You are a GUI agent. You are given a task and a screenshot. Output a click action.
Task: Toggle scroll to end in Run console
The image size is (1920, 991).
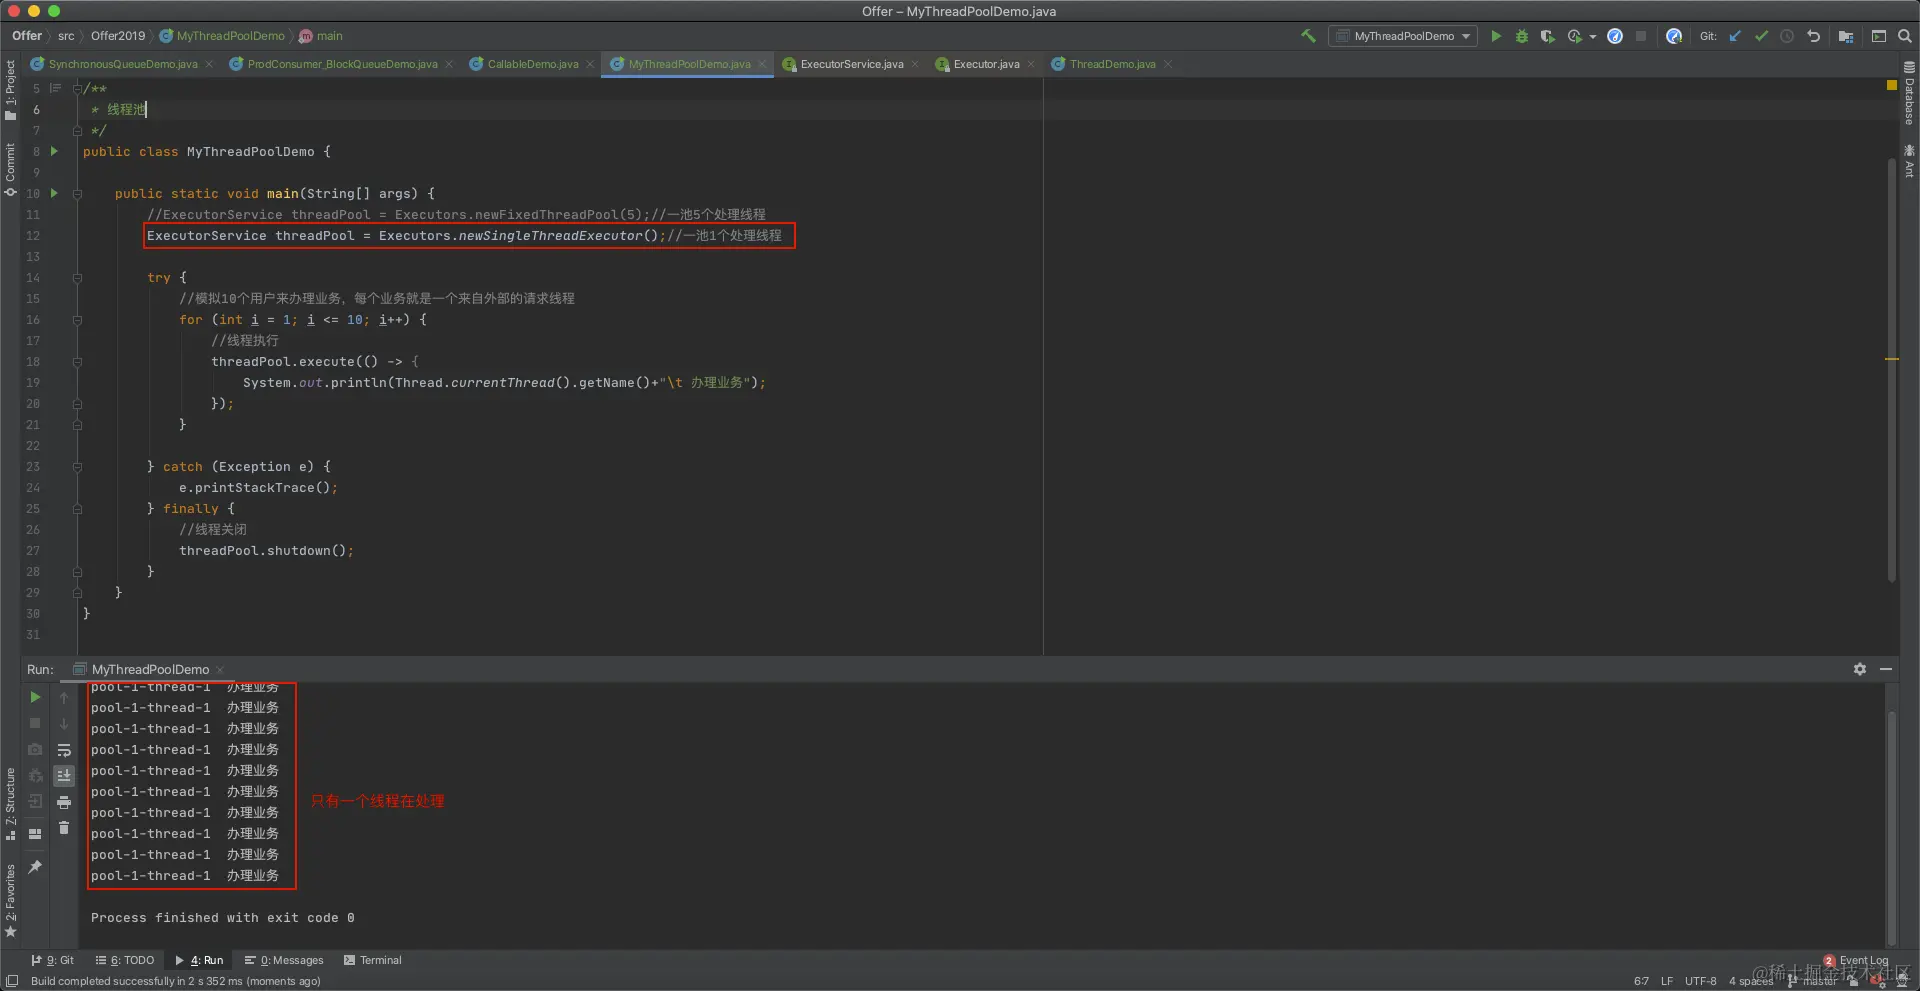click(x=64, y=776)
